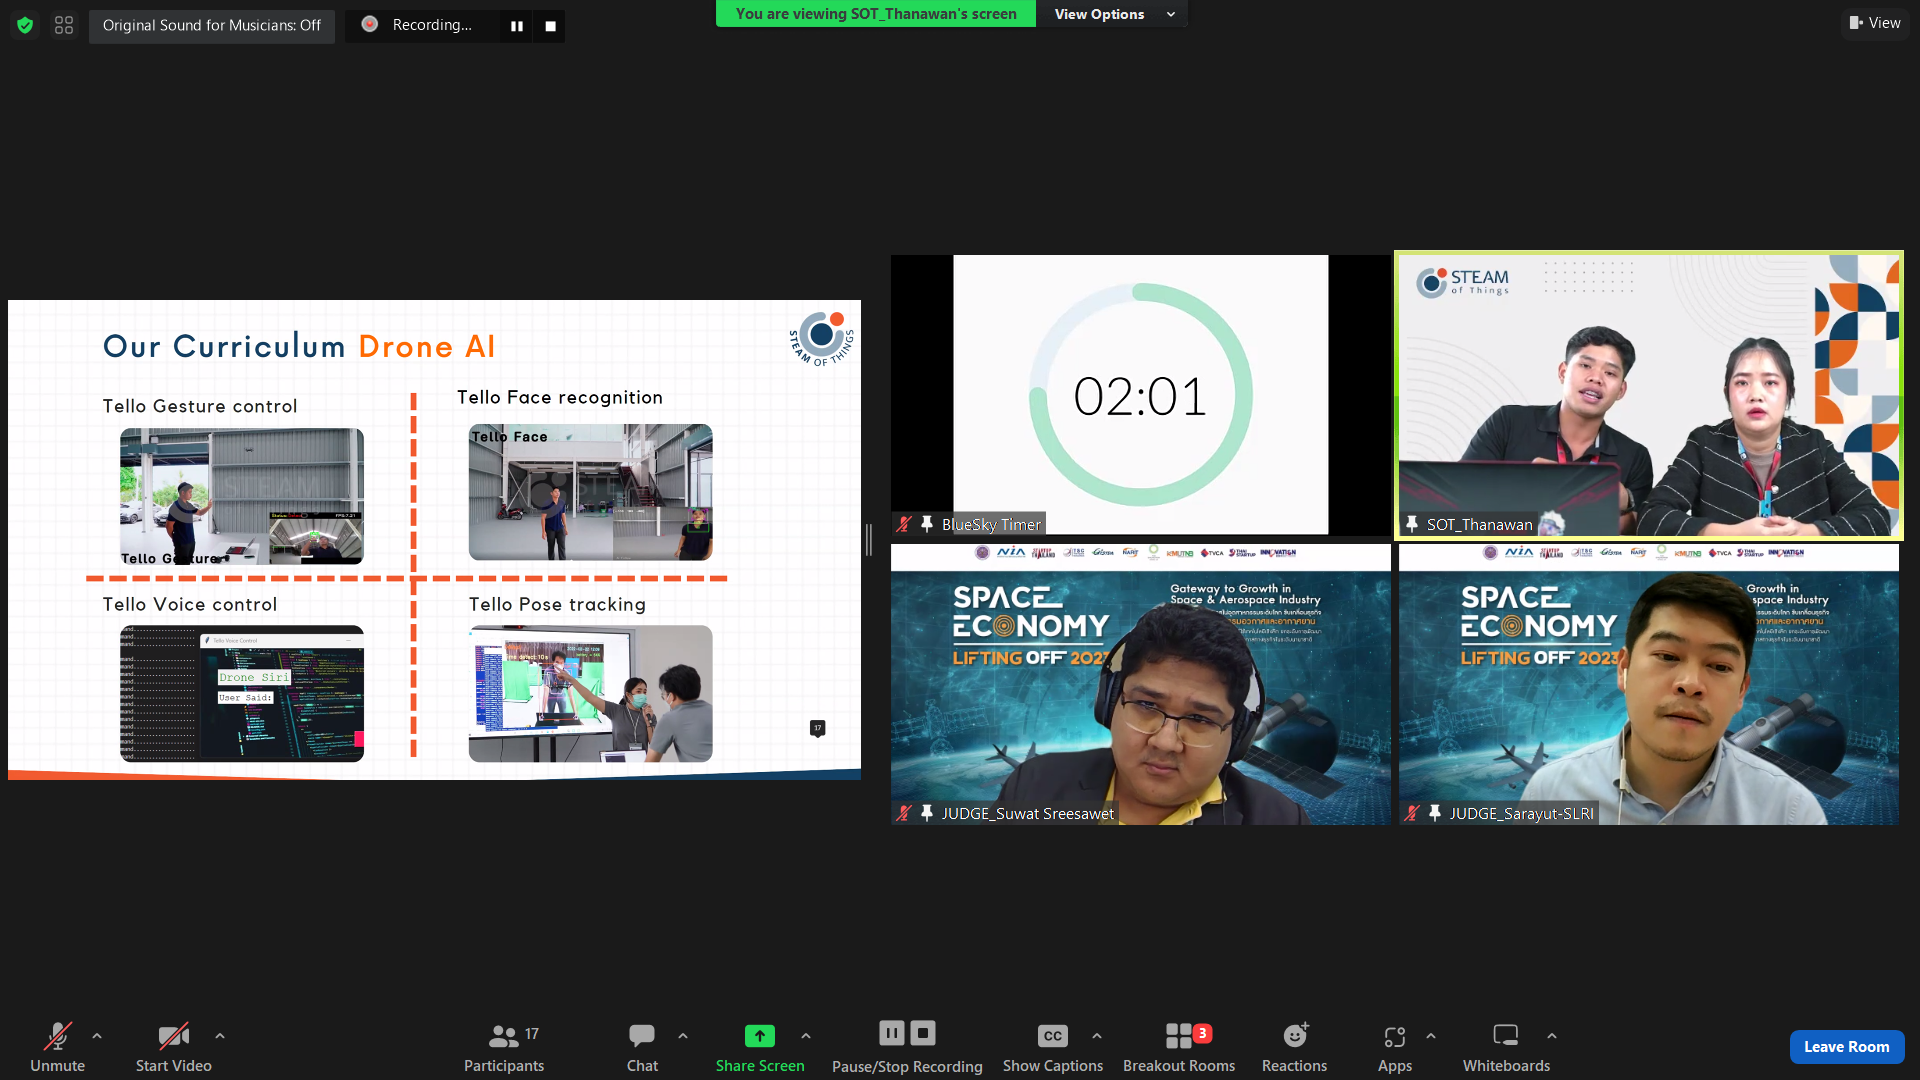The height and width of the screenshot is (1080, 1920).
Task: Expand chat options chevron
Action: (683, 1036)
